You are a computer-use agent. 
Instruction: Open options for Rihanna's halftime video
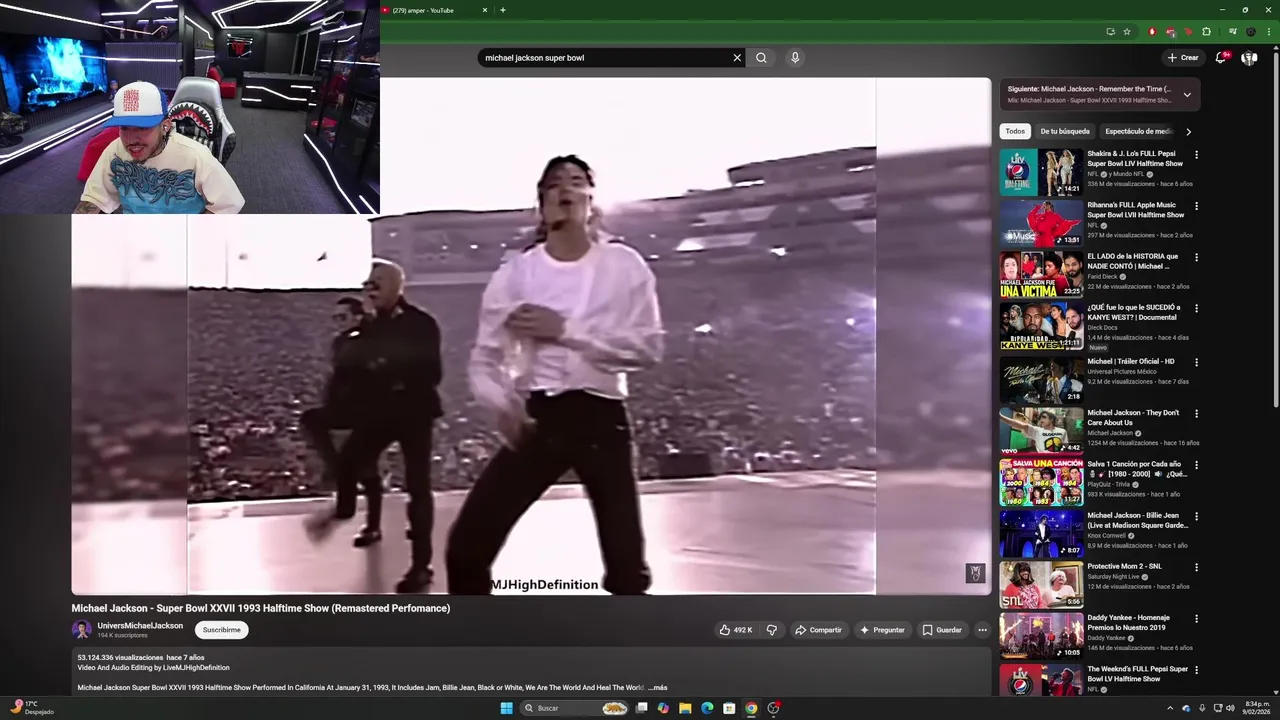(1196, 206)
